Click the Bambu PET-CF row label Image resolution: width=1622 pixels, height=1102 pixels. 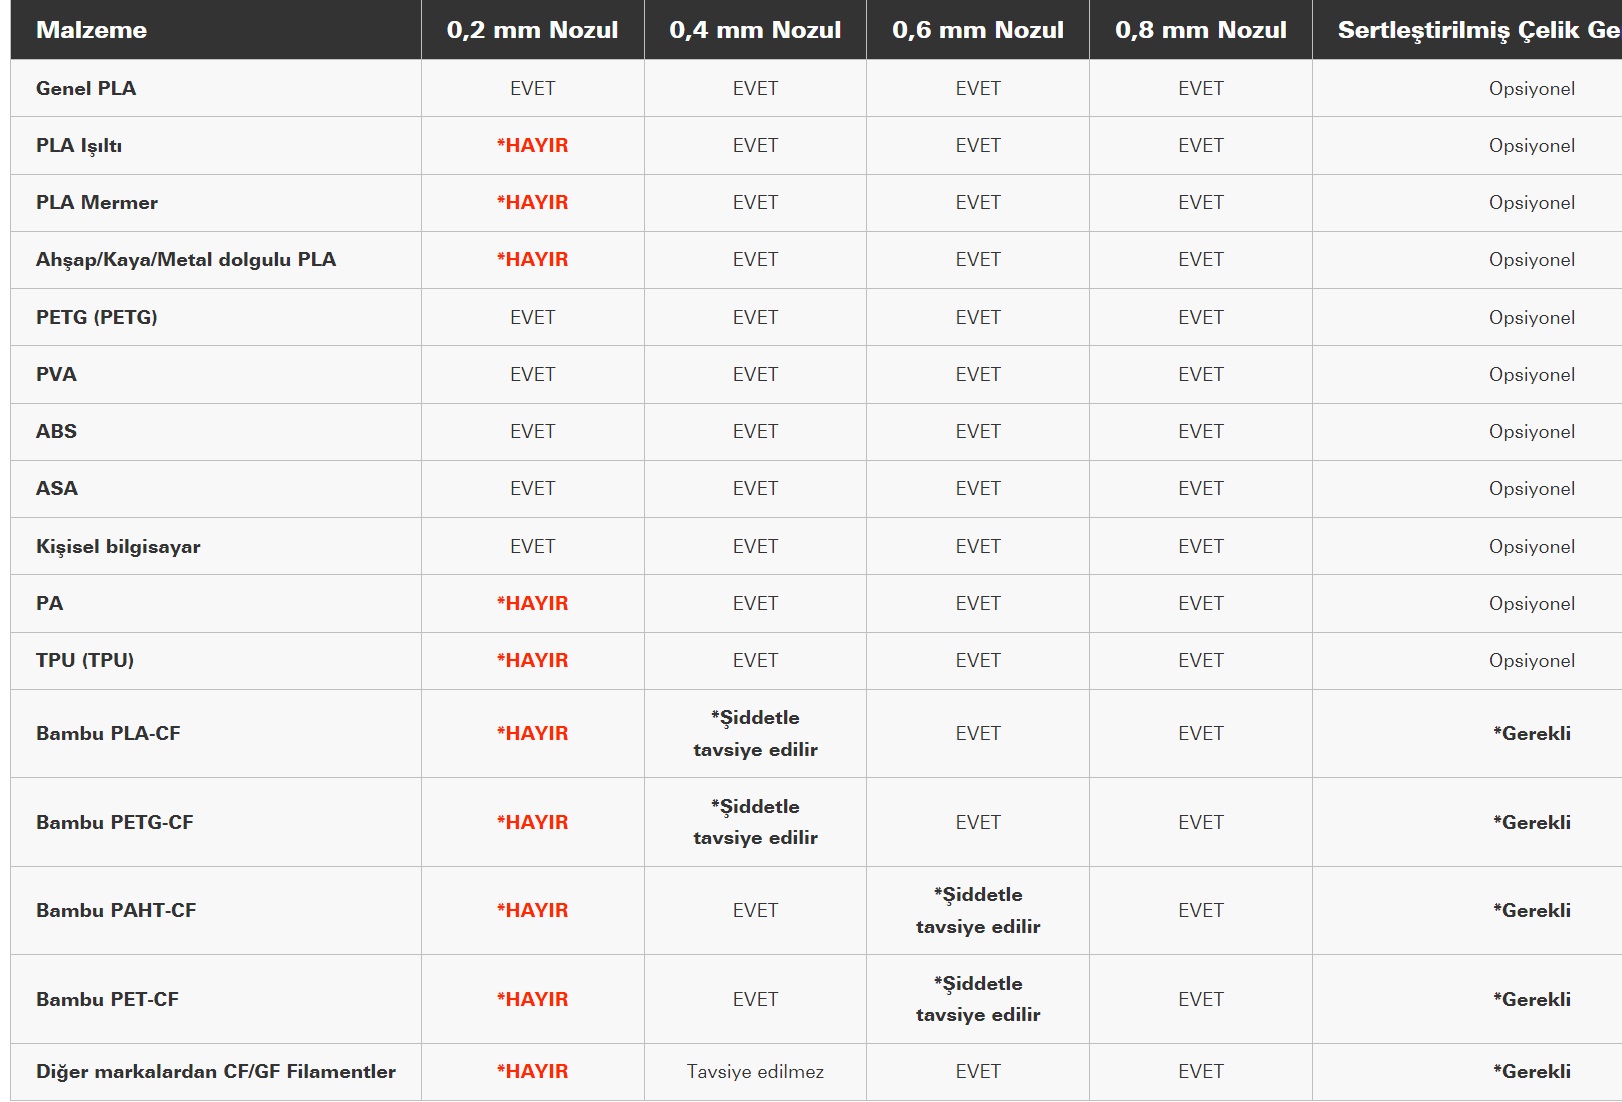107,999
